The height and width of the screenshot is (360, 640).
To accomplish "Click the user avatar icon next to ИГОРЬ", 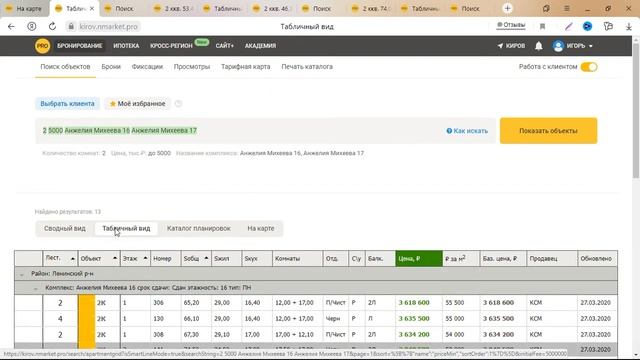I will point(558,46).
